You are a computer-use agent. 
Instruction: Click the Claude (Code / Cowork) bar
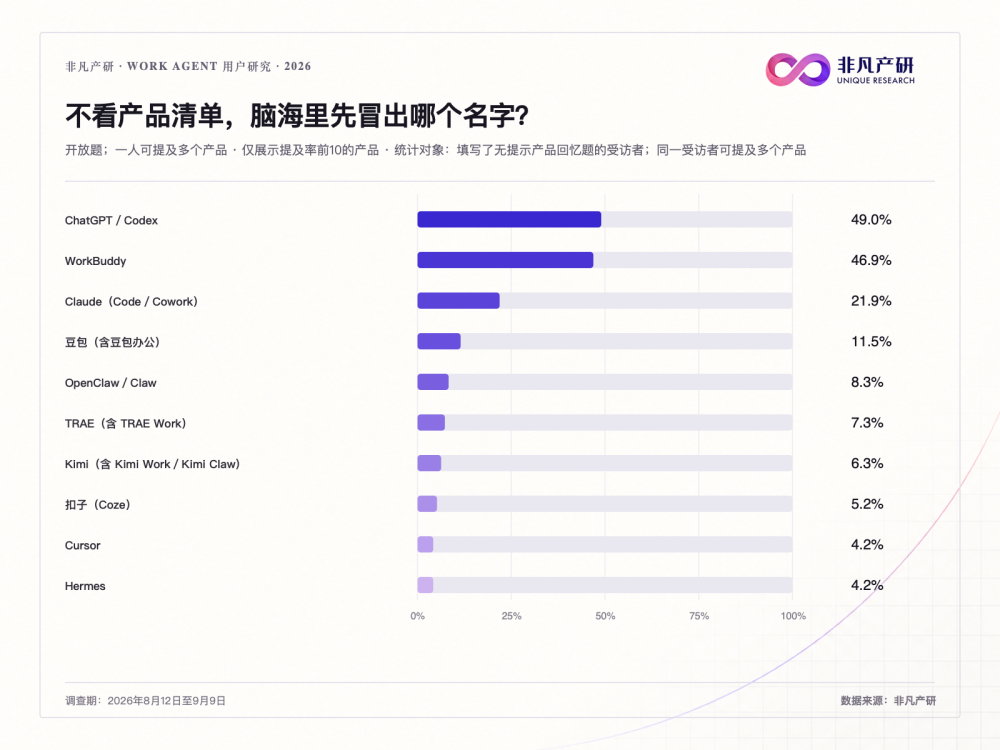click(459, 300)
